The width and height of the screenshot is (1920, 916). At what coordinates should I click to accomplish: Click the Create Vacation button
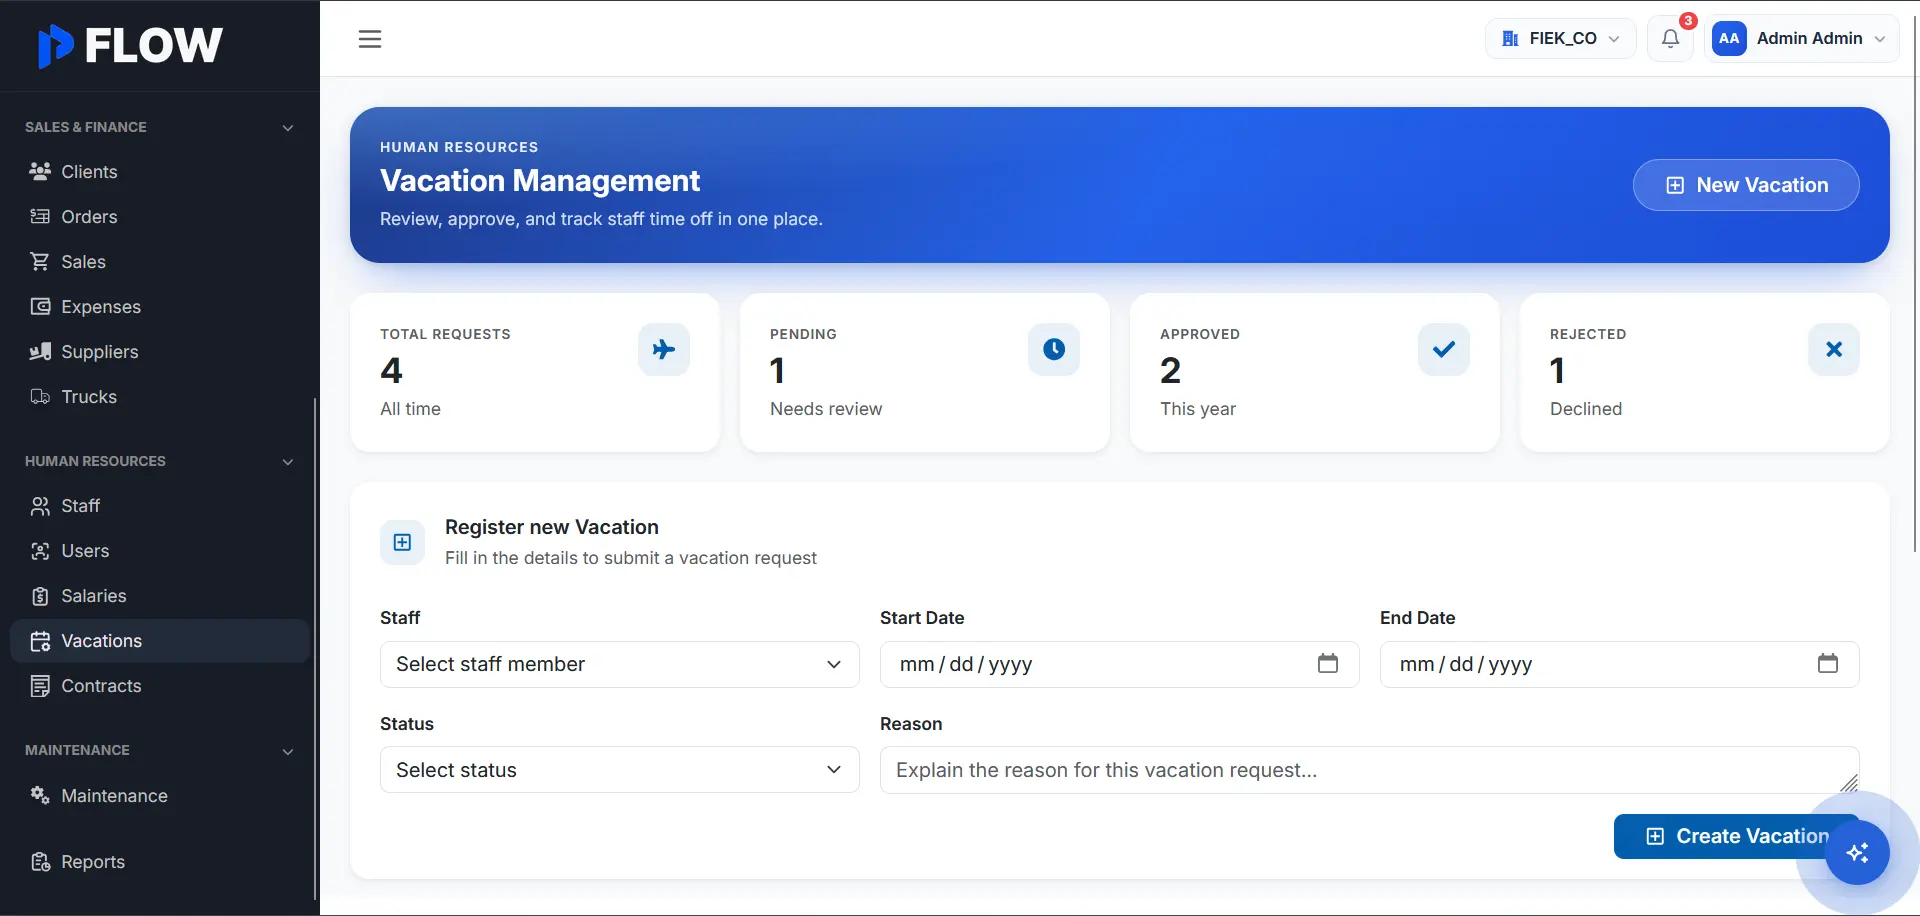coord(1736,836)
